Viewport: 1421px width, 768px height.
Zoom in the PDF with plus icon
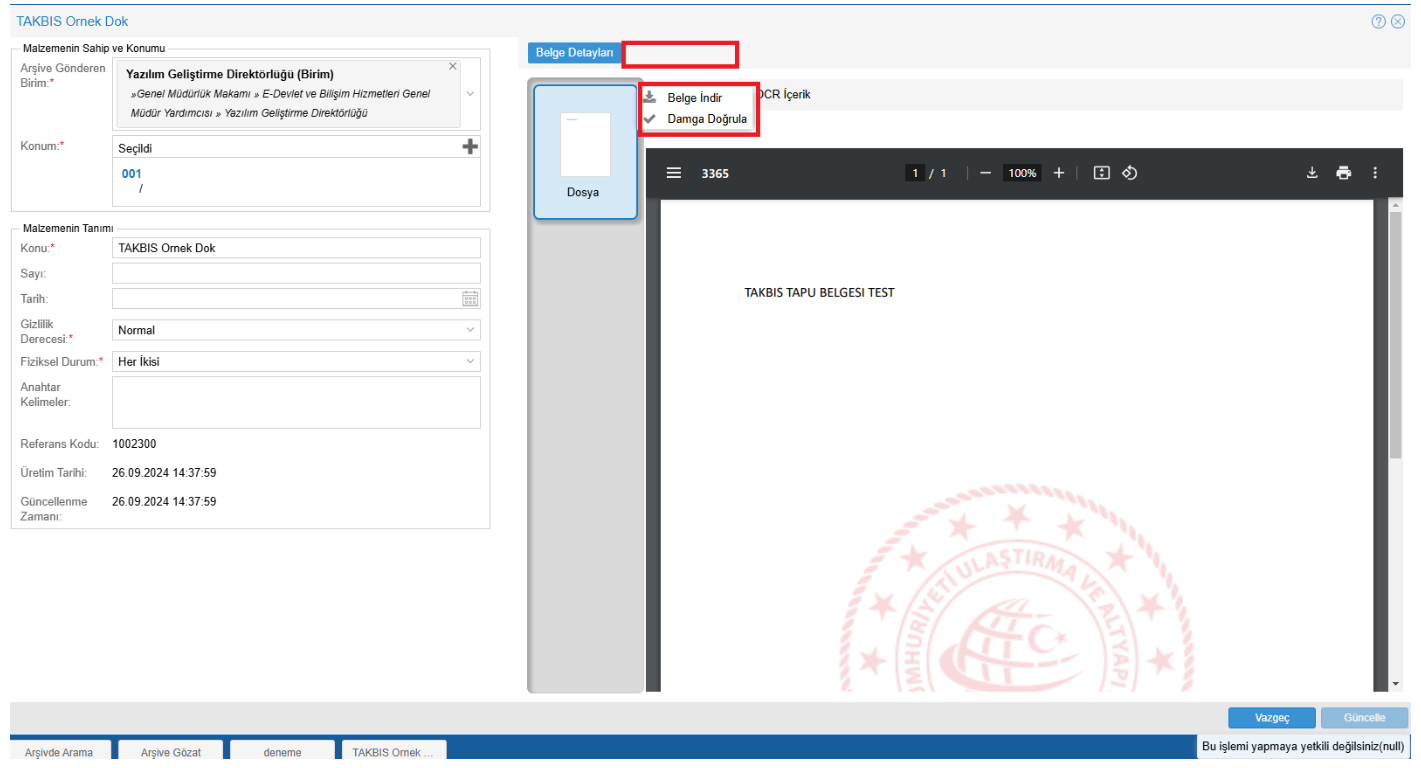point(1059,173)
